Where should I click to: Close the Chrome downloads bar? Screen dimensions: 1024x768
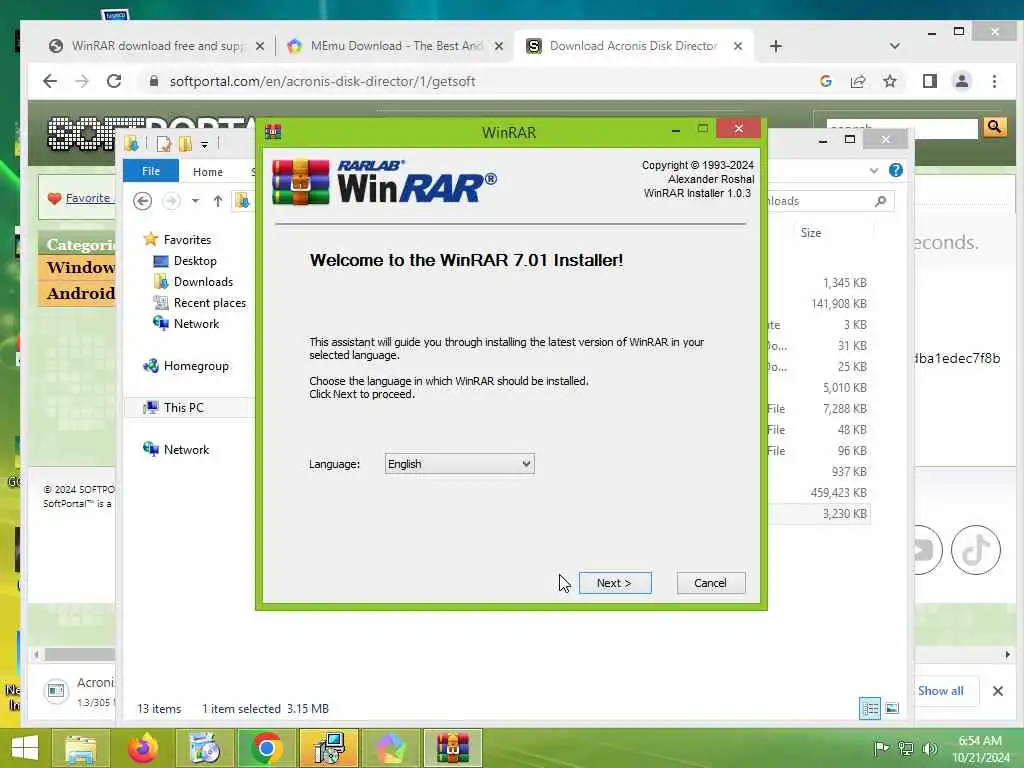pos(997,691)
